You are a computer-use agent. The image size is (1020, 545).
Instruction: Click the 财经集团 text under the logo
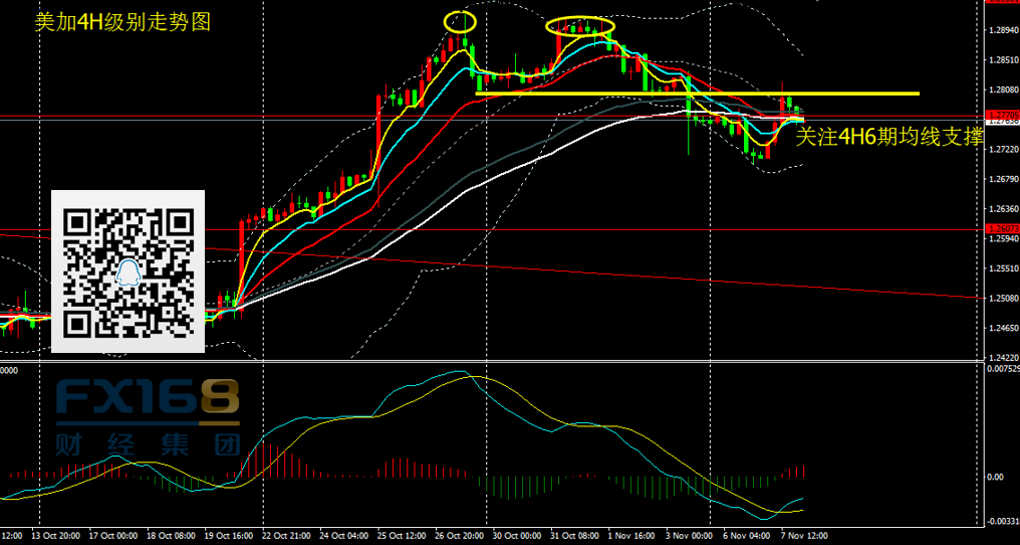pyautogui.click(x=147, y=441)
